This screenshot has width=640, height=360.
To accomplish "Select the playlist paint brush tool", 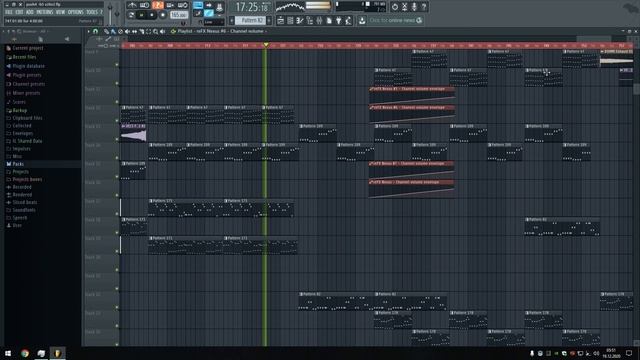I will 113,31.
